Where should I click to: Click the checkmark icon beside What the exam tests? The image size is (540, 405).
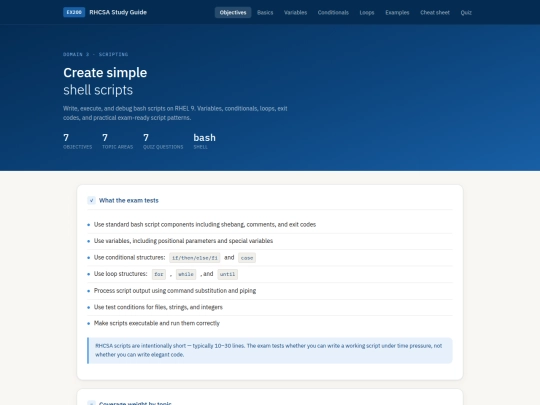tap(91, 200)
